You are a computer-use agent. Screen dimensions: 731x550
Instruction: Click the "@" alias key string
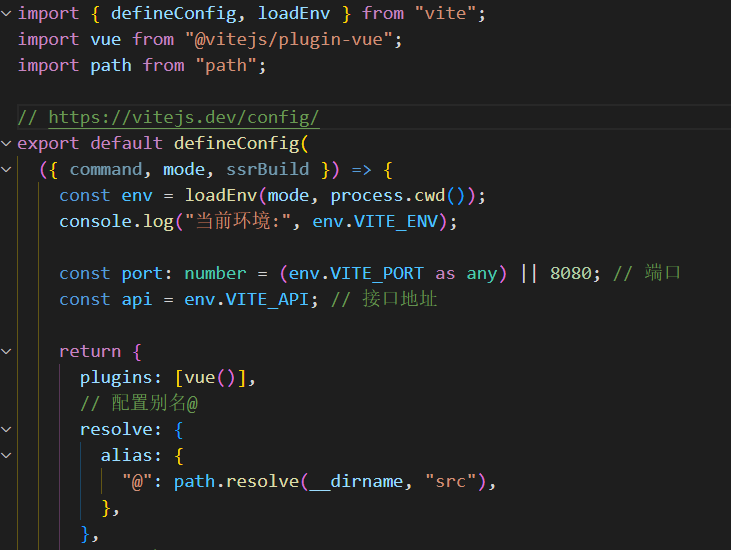(x=138, y=481)
